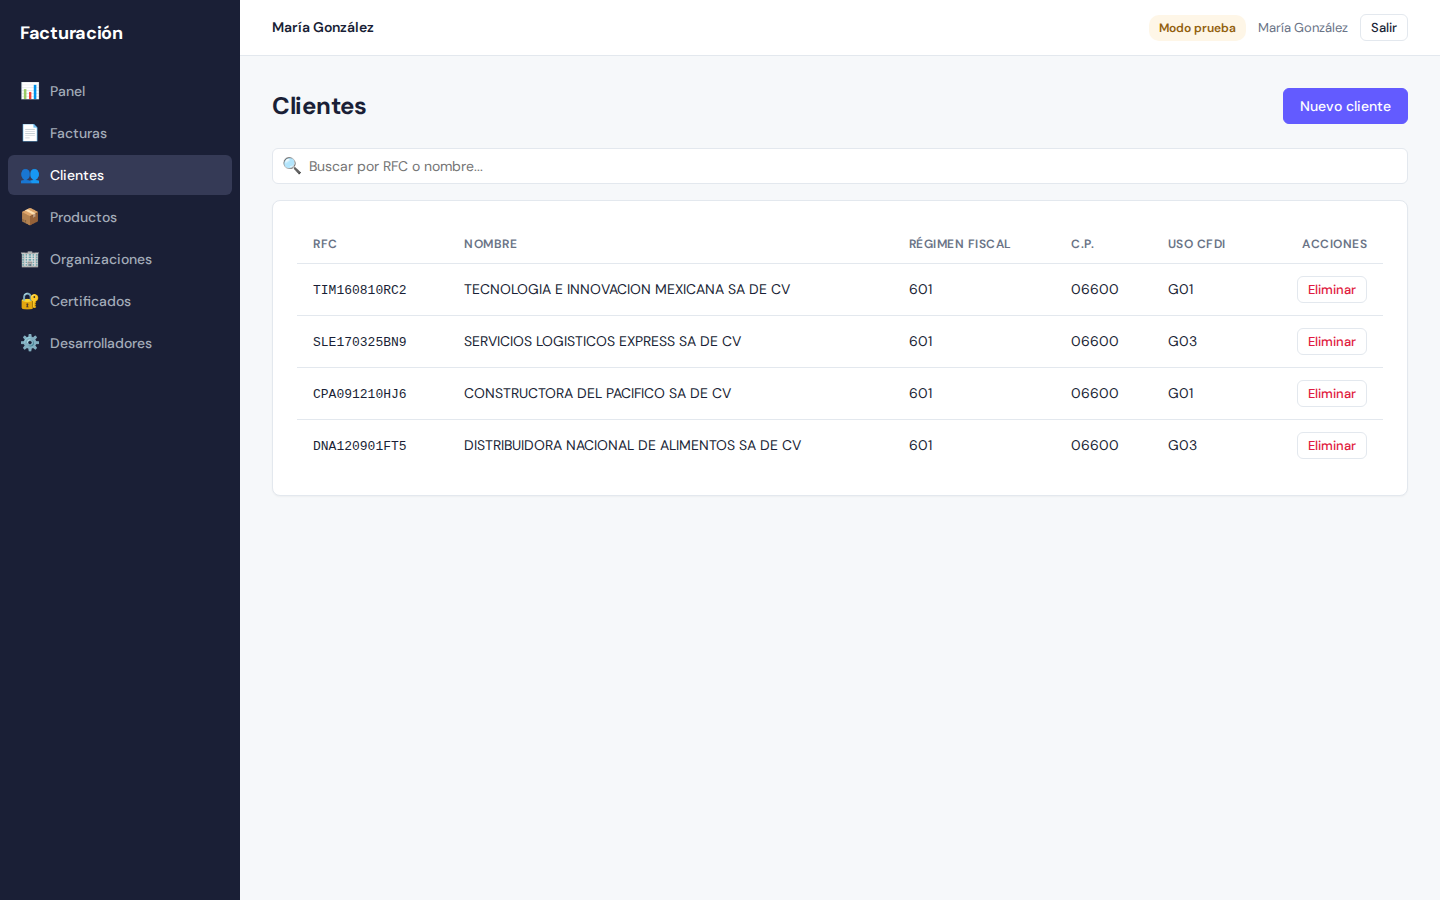Click the Panel chart icon in sidebar
This screenshot has width=1440, height=900.
pyautogui.click(x=30, y=91)
